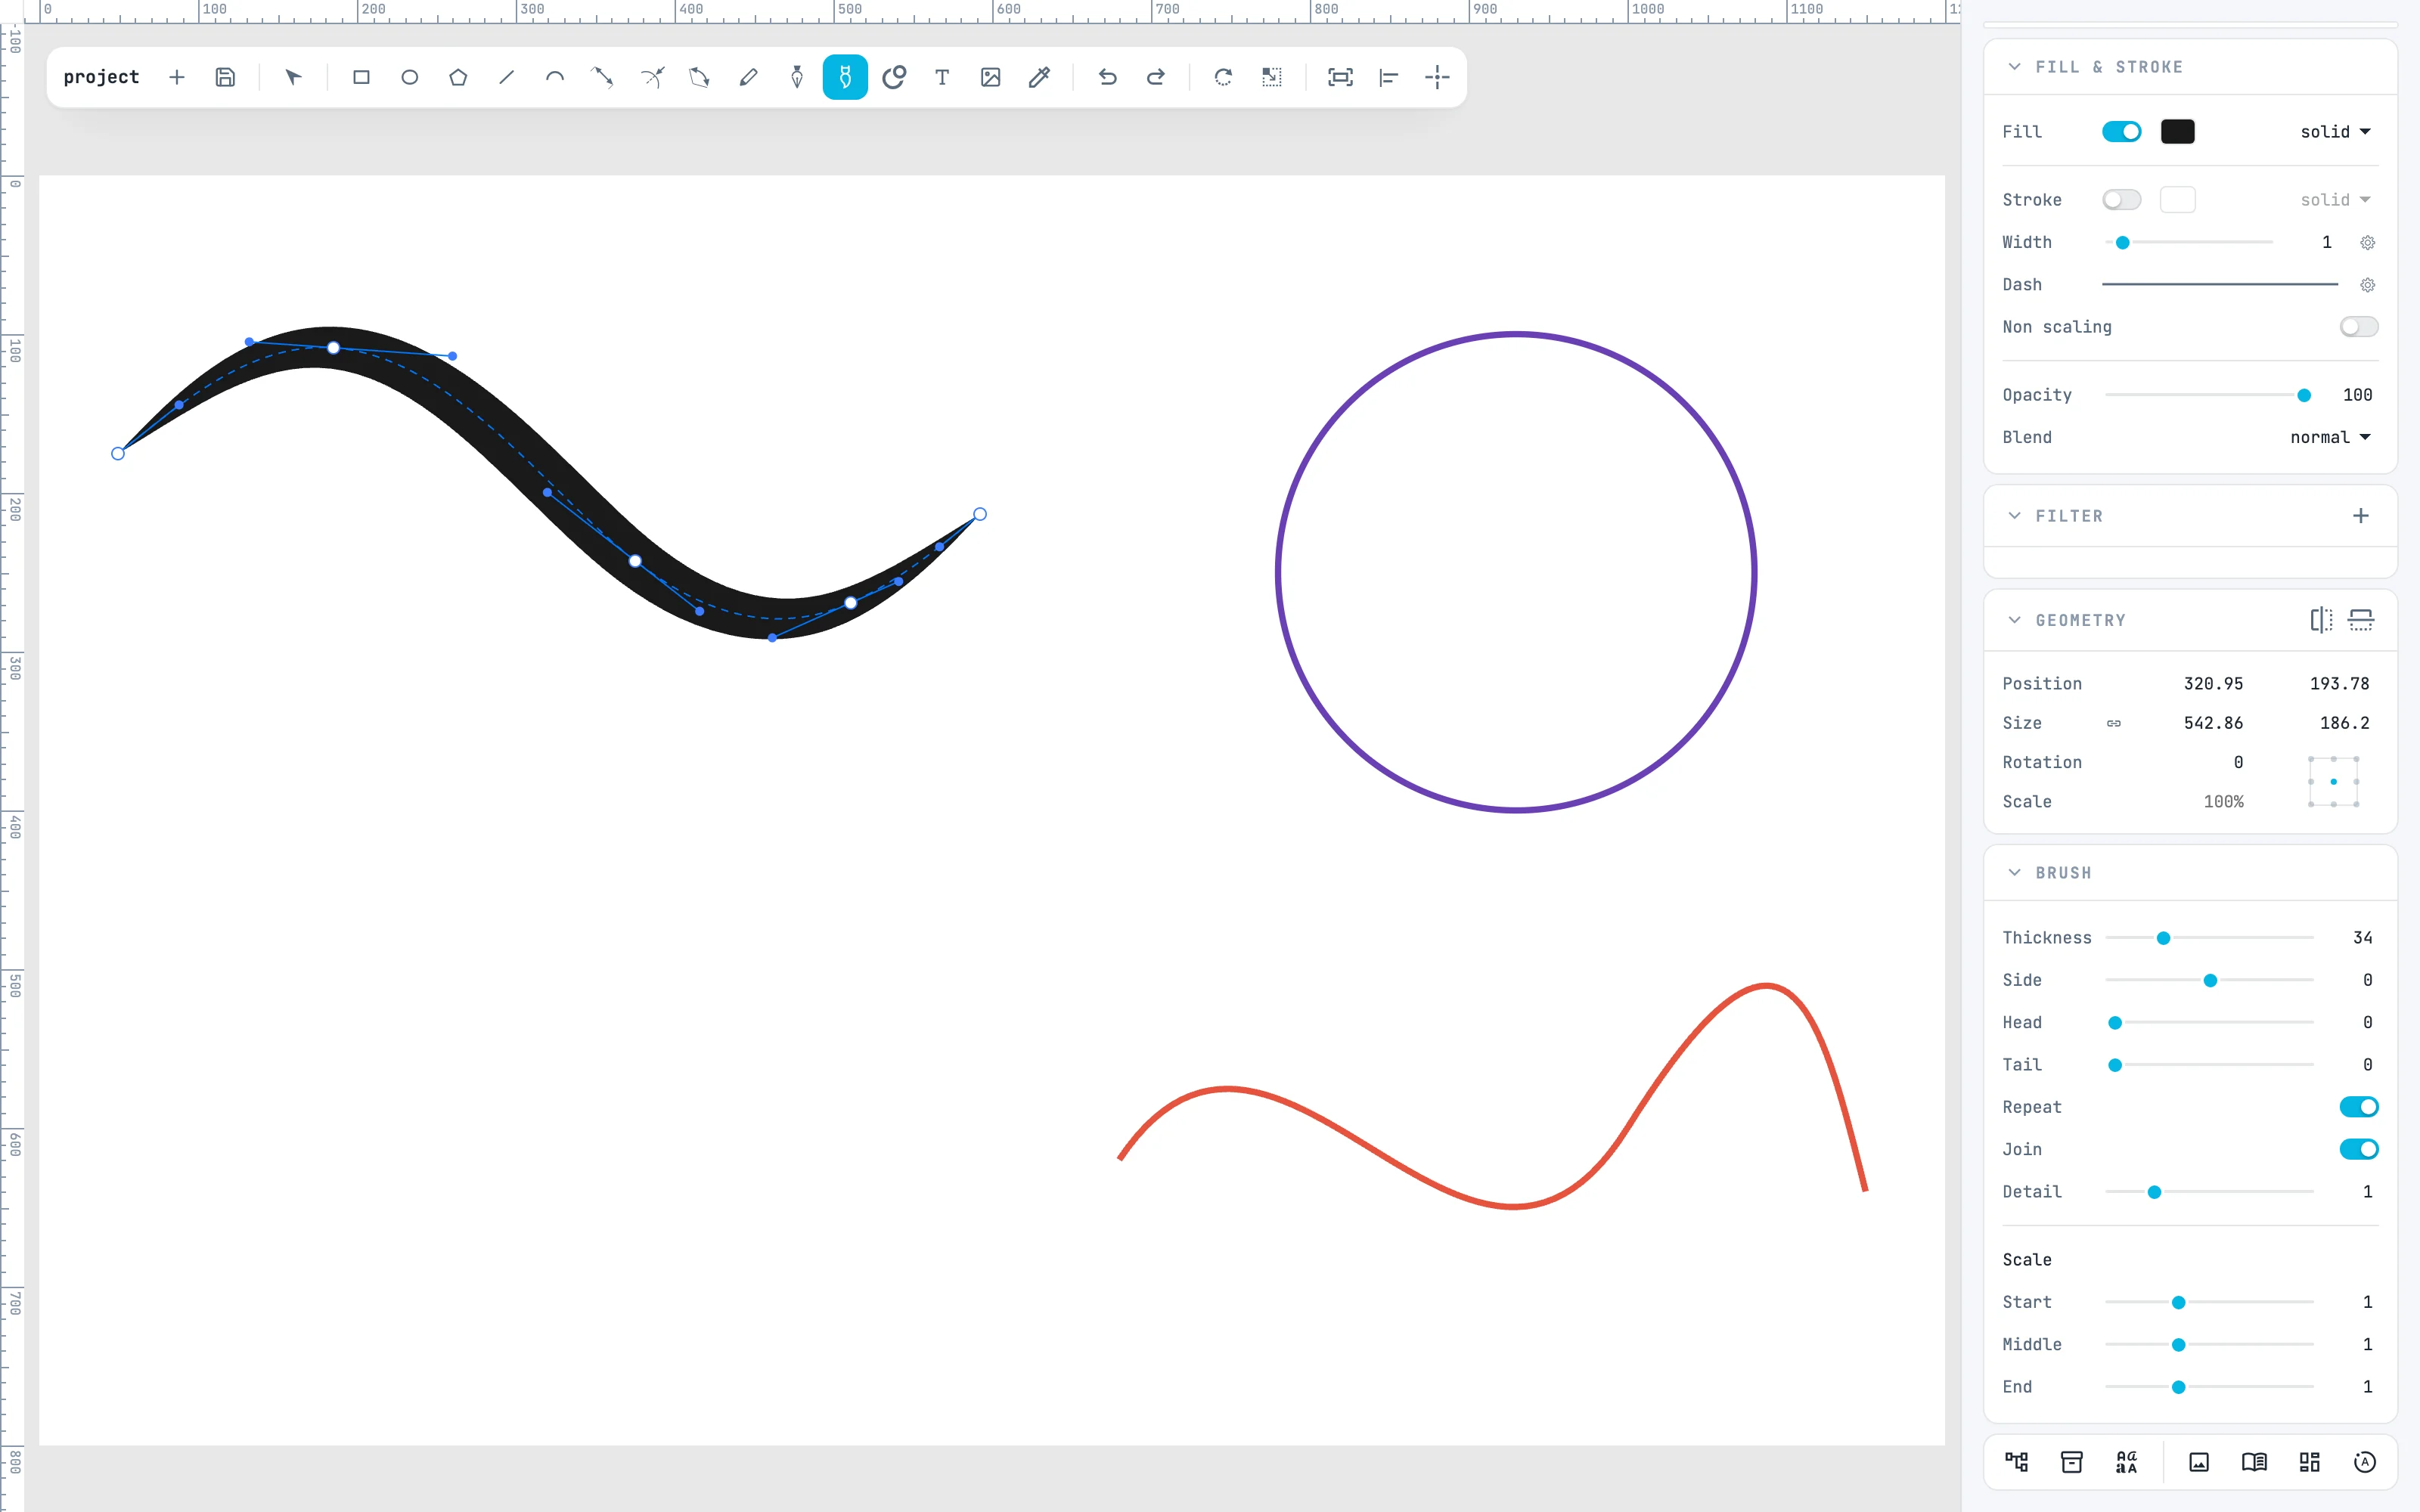Add a new project with plus icon
Screen dimensions: 2420x1512
click(x=177, y=77)
